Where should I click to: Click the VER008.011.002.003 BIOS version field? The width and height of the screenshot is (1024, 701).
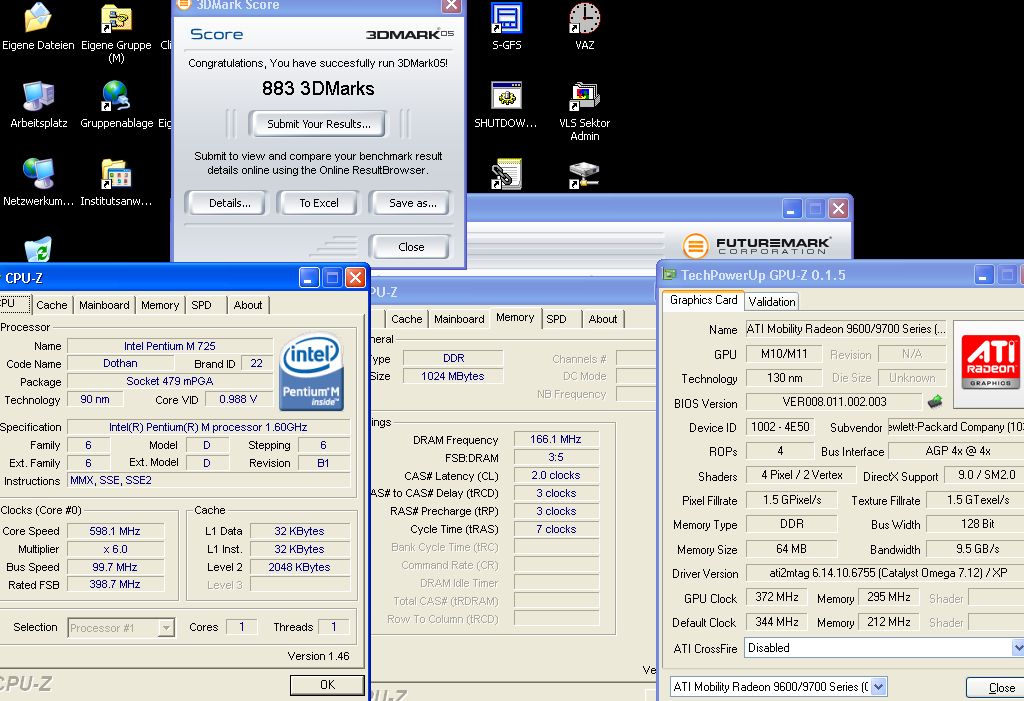tap(834, 402)
